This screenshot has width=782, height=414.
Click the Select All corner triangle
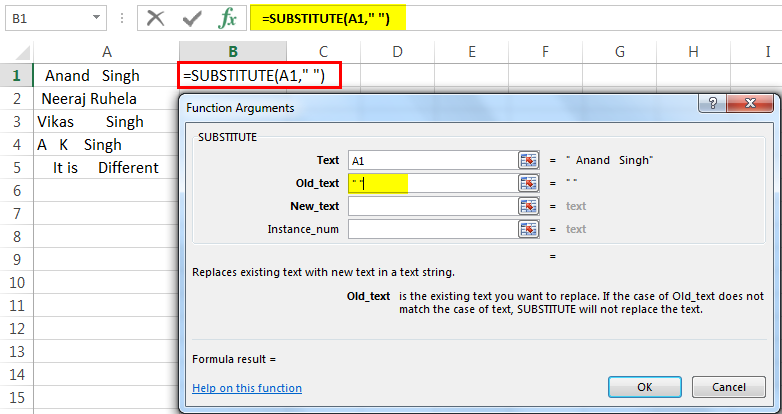[x=23, y=53]
